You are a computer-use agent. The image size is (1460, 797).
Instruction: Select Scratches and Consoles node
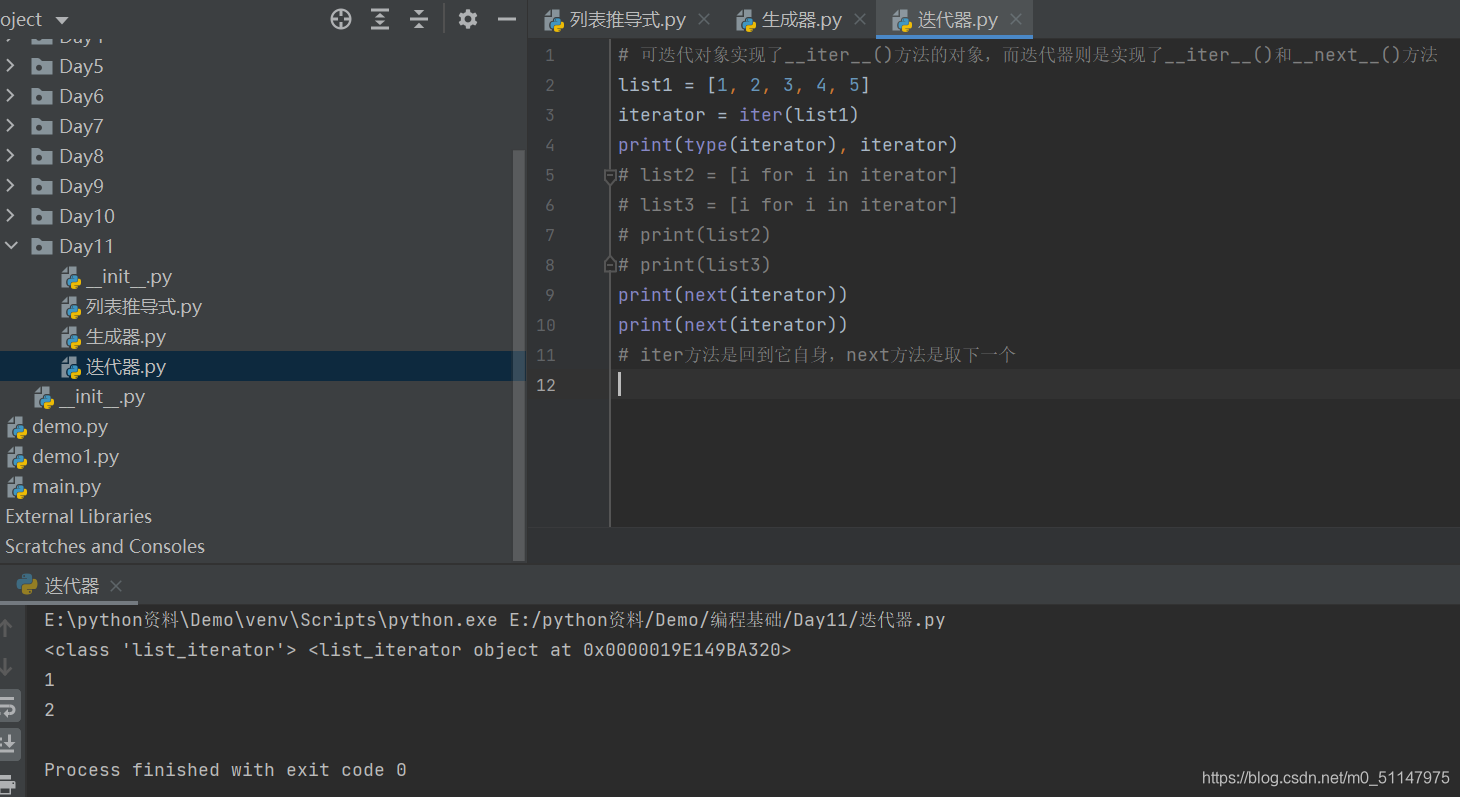(105, 547)
